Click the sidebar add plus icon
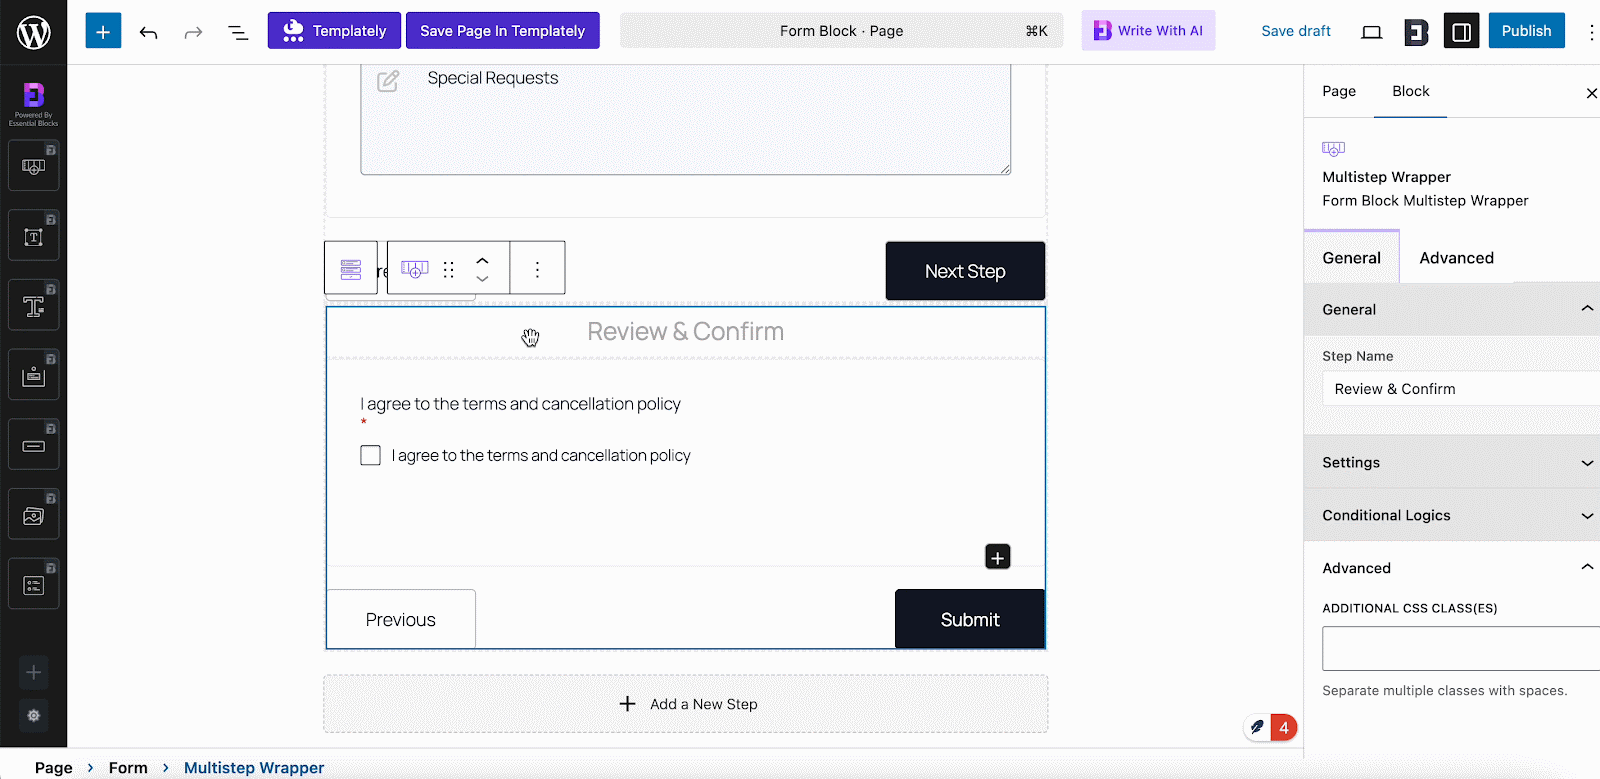 pos(34,673)
